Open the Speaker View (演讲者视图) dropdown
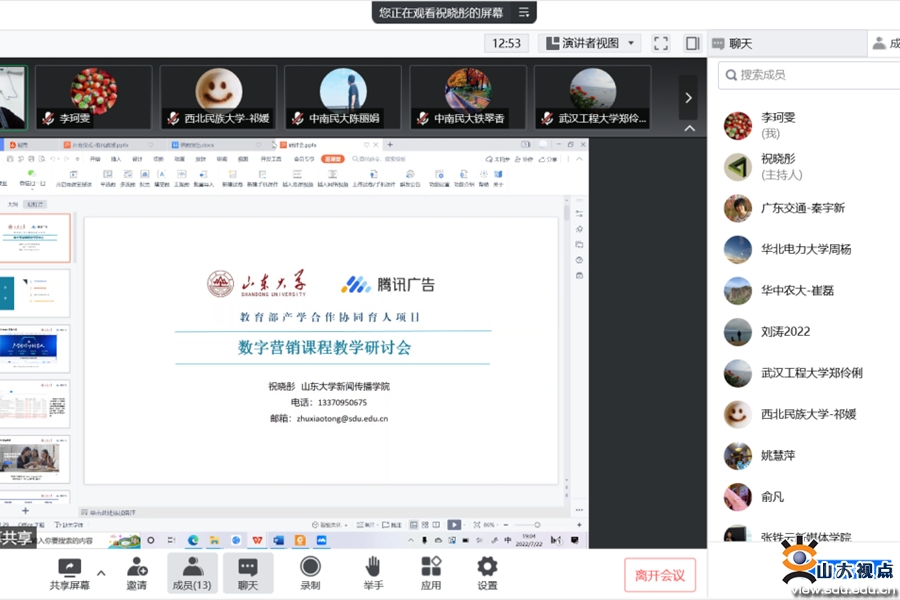The image size is (900, 600). pos(590,43)
